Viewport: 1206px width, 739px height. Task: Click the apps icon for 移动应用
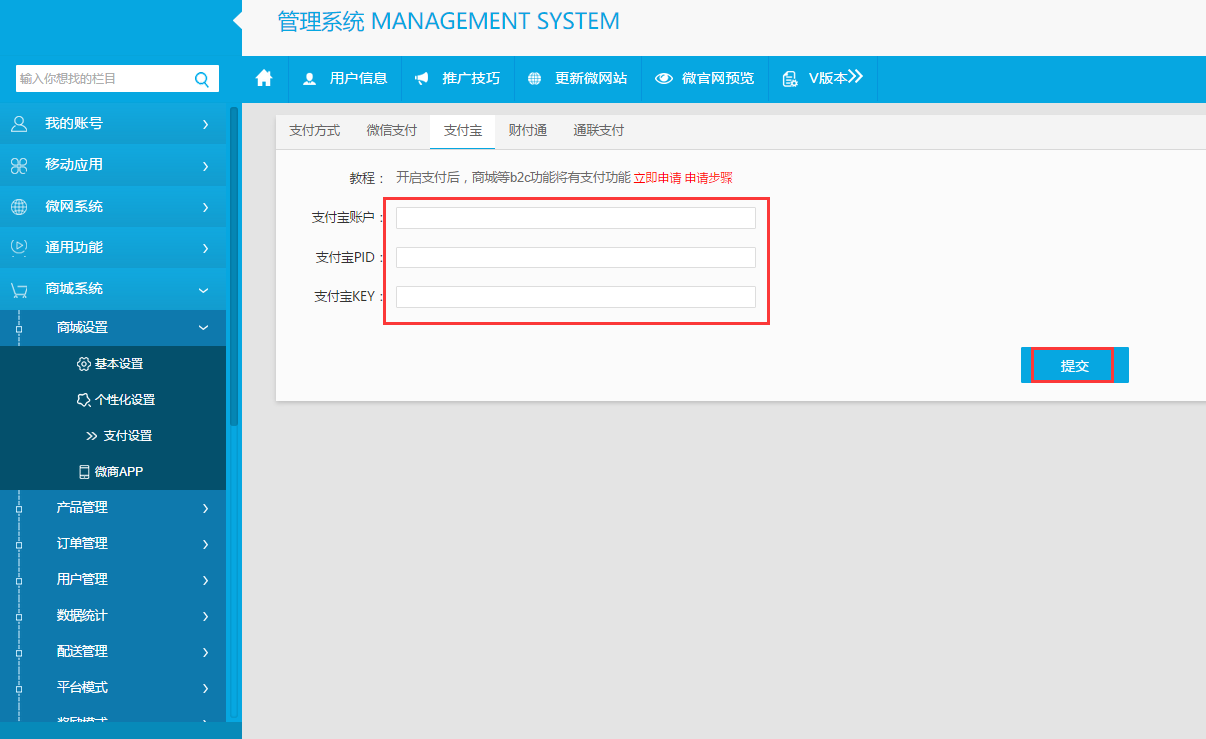coord(19,165)
